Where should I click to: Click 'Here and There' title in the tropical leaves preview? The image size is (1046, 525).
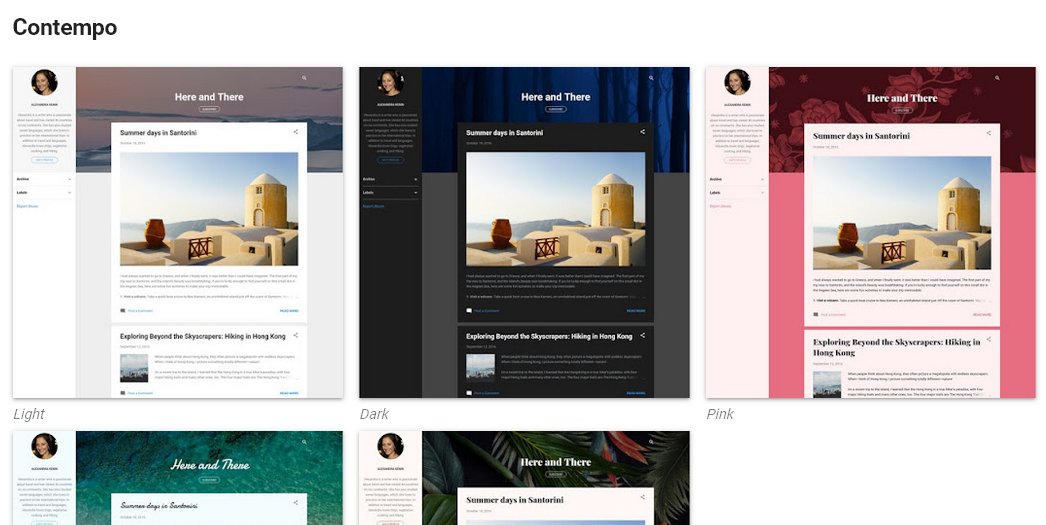coord(556,462)
